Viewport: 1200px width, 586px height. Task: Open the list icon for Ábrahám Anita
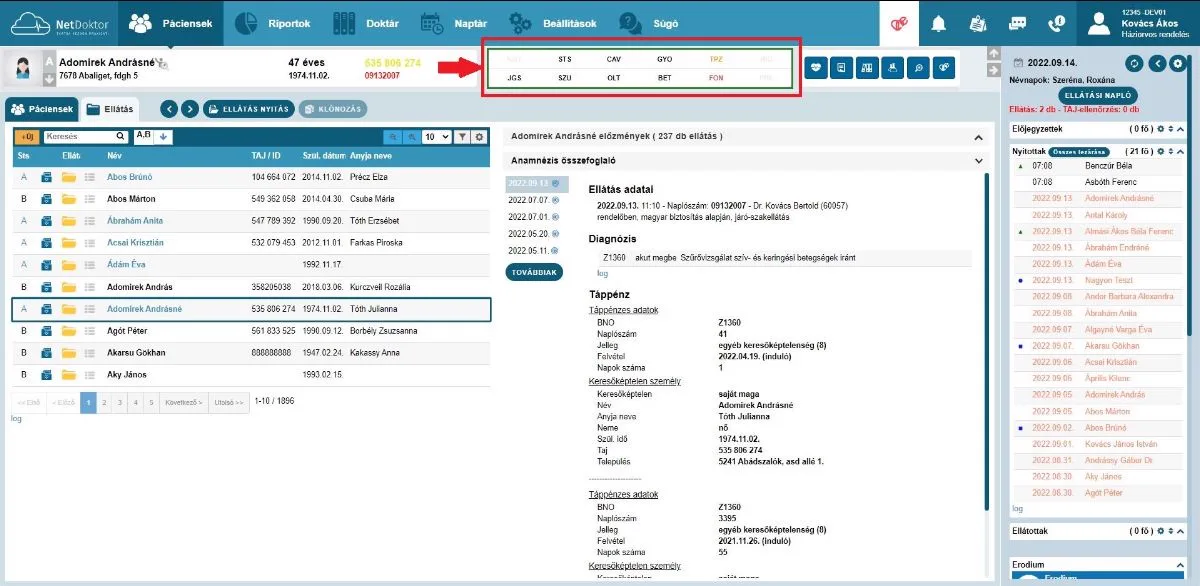point(88,221)
